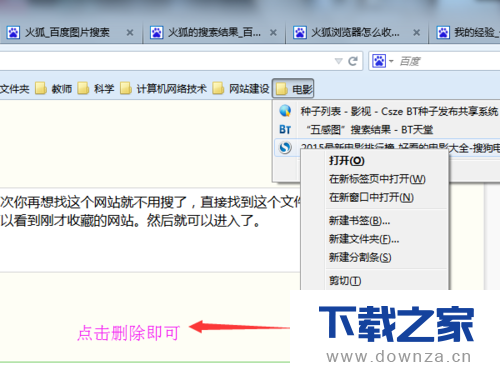Open the 文件夹 bookmark folder label
Viewport: 500px width, 375px height.
(x=15, y=89)
